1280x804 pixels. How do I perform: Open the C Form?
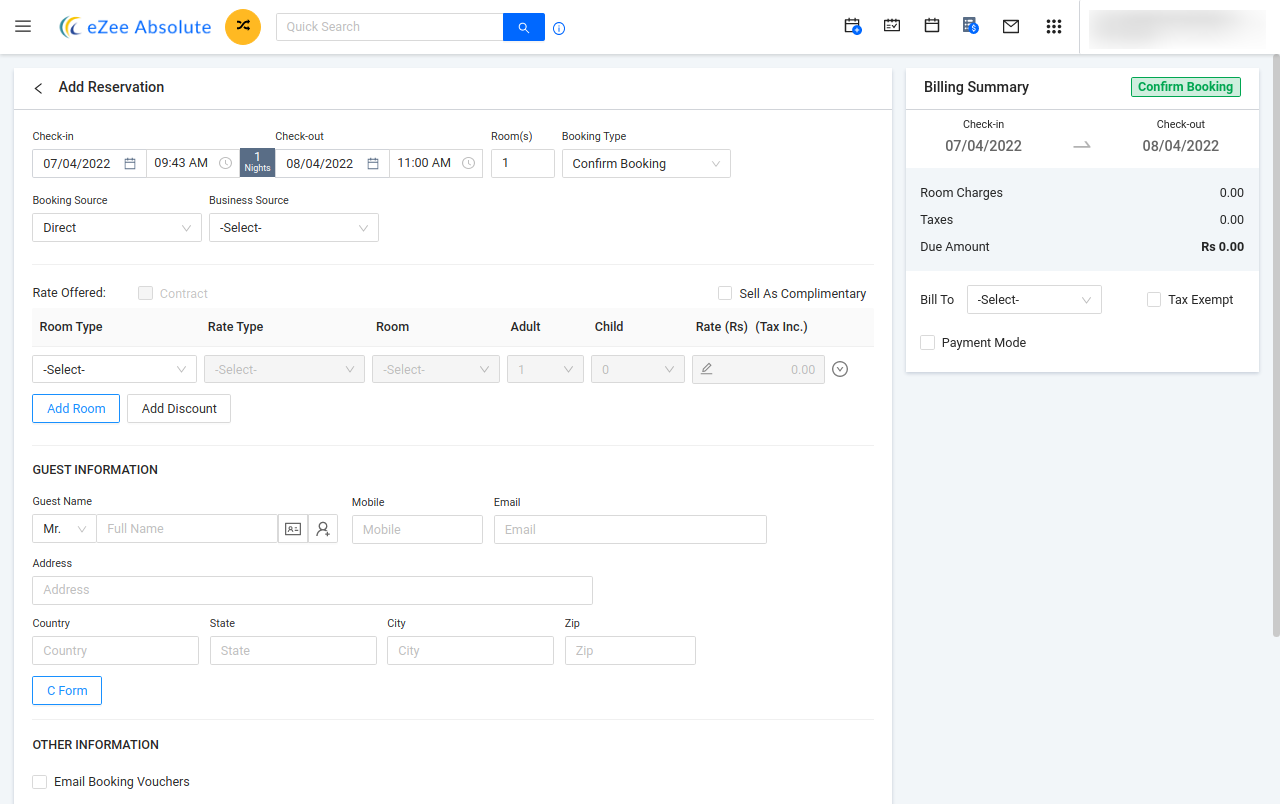point(66,690)
